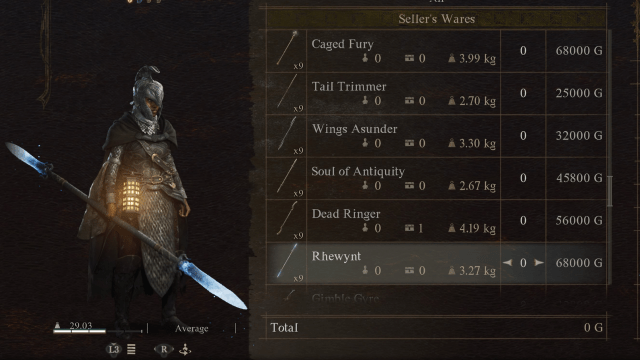Select the Wings Asunder weapon icon
Screen dimensions: 640x360
pos(287,135)
